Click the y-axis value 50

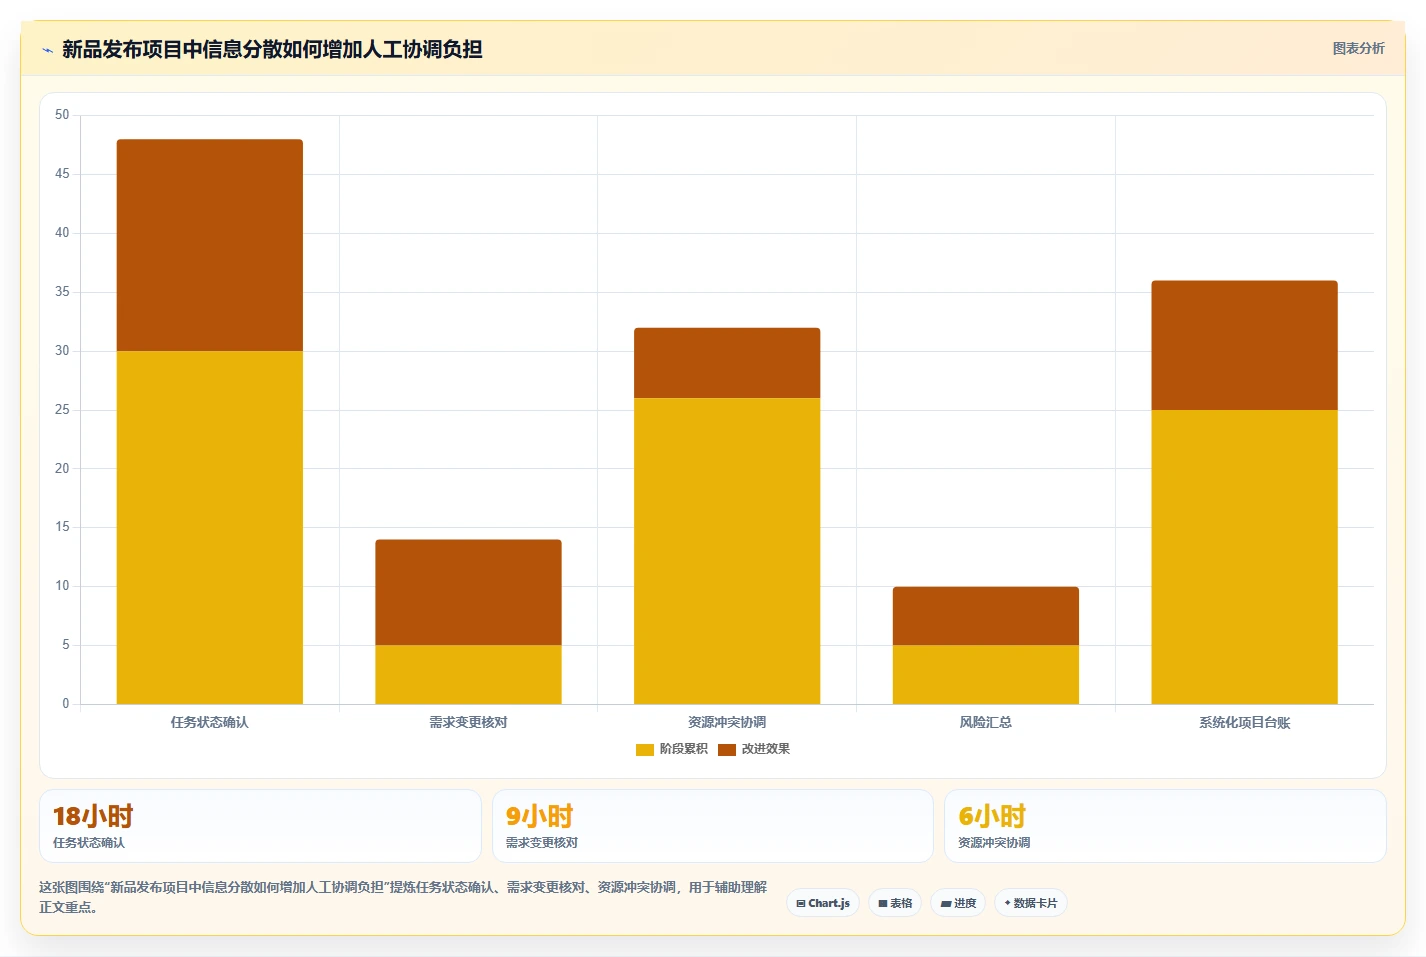(62, 115)
